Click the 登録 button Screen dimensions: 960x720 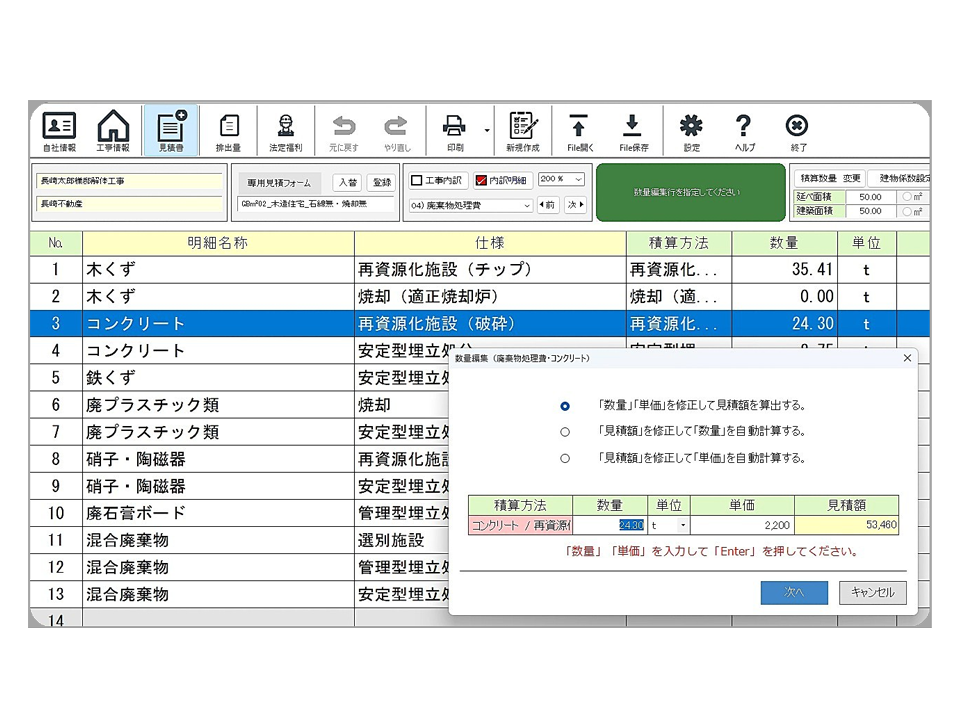tap(382, 182)
